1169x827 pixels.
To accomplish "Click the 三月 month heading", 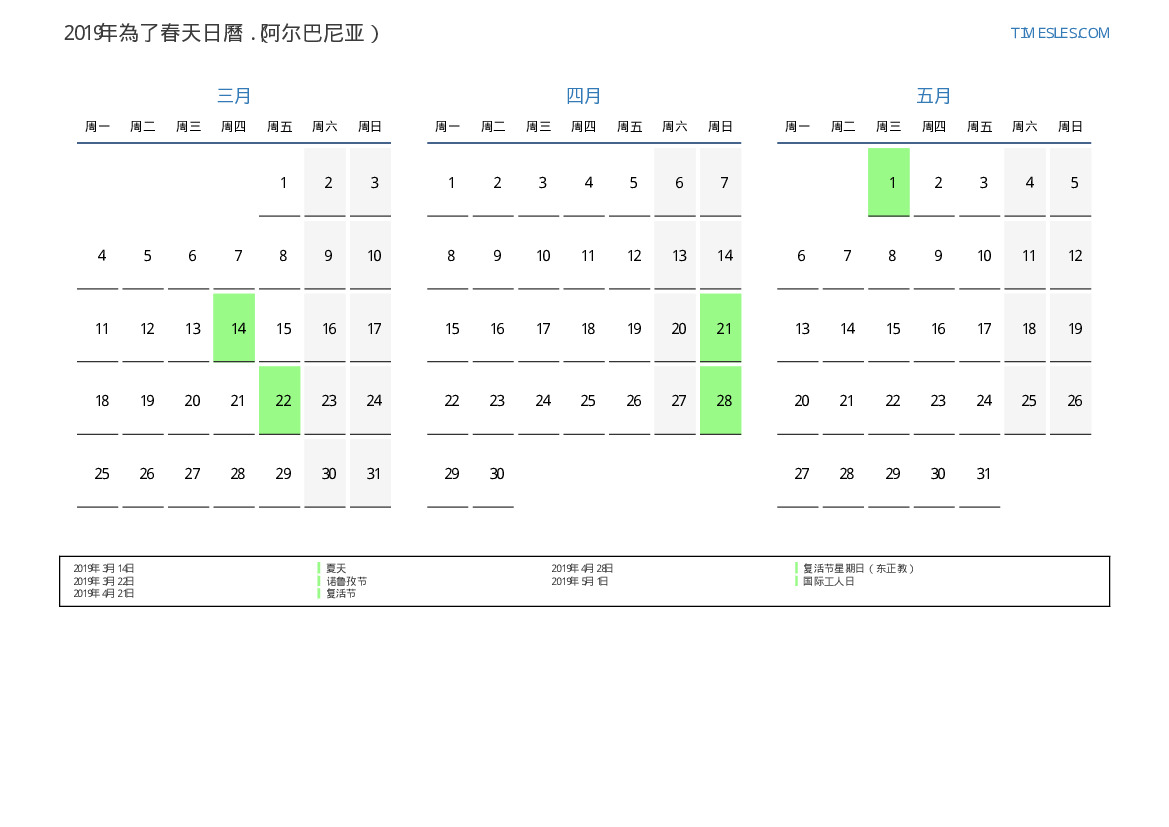I will tap(234, 96).
